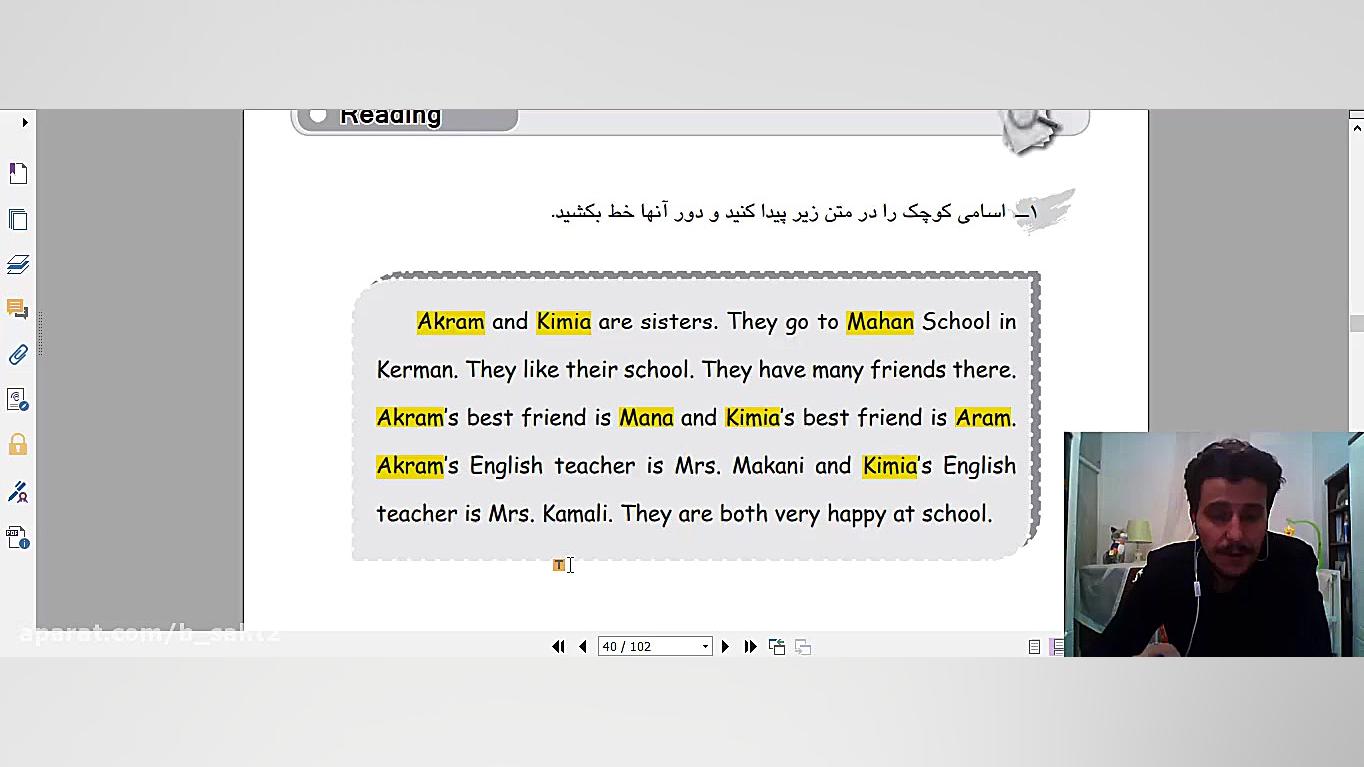The height and width of the screenshot is (767, 1364).
Task: Click the small orange text annotation marker
Action: [558, 565]
